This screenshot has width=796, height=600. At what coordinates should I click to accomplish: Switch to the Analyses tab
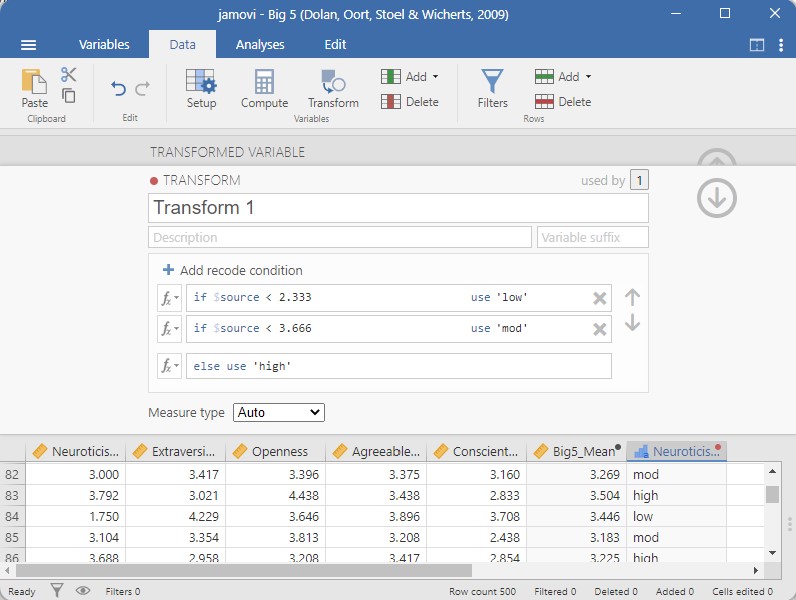tap(260, 45)
